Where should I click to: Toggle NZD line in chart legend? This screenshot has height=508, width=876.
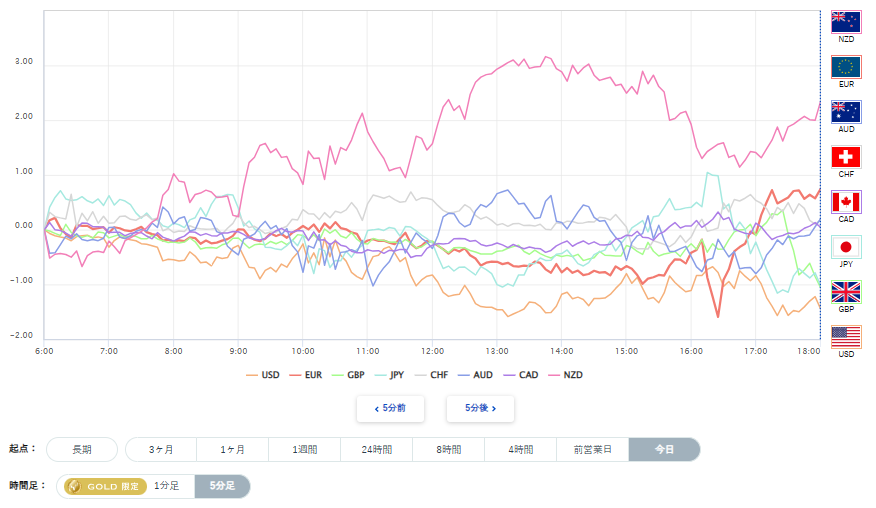tap(565, 375)
